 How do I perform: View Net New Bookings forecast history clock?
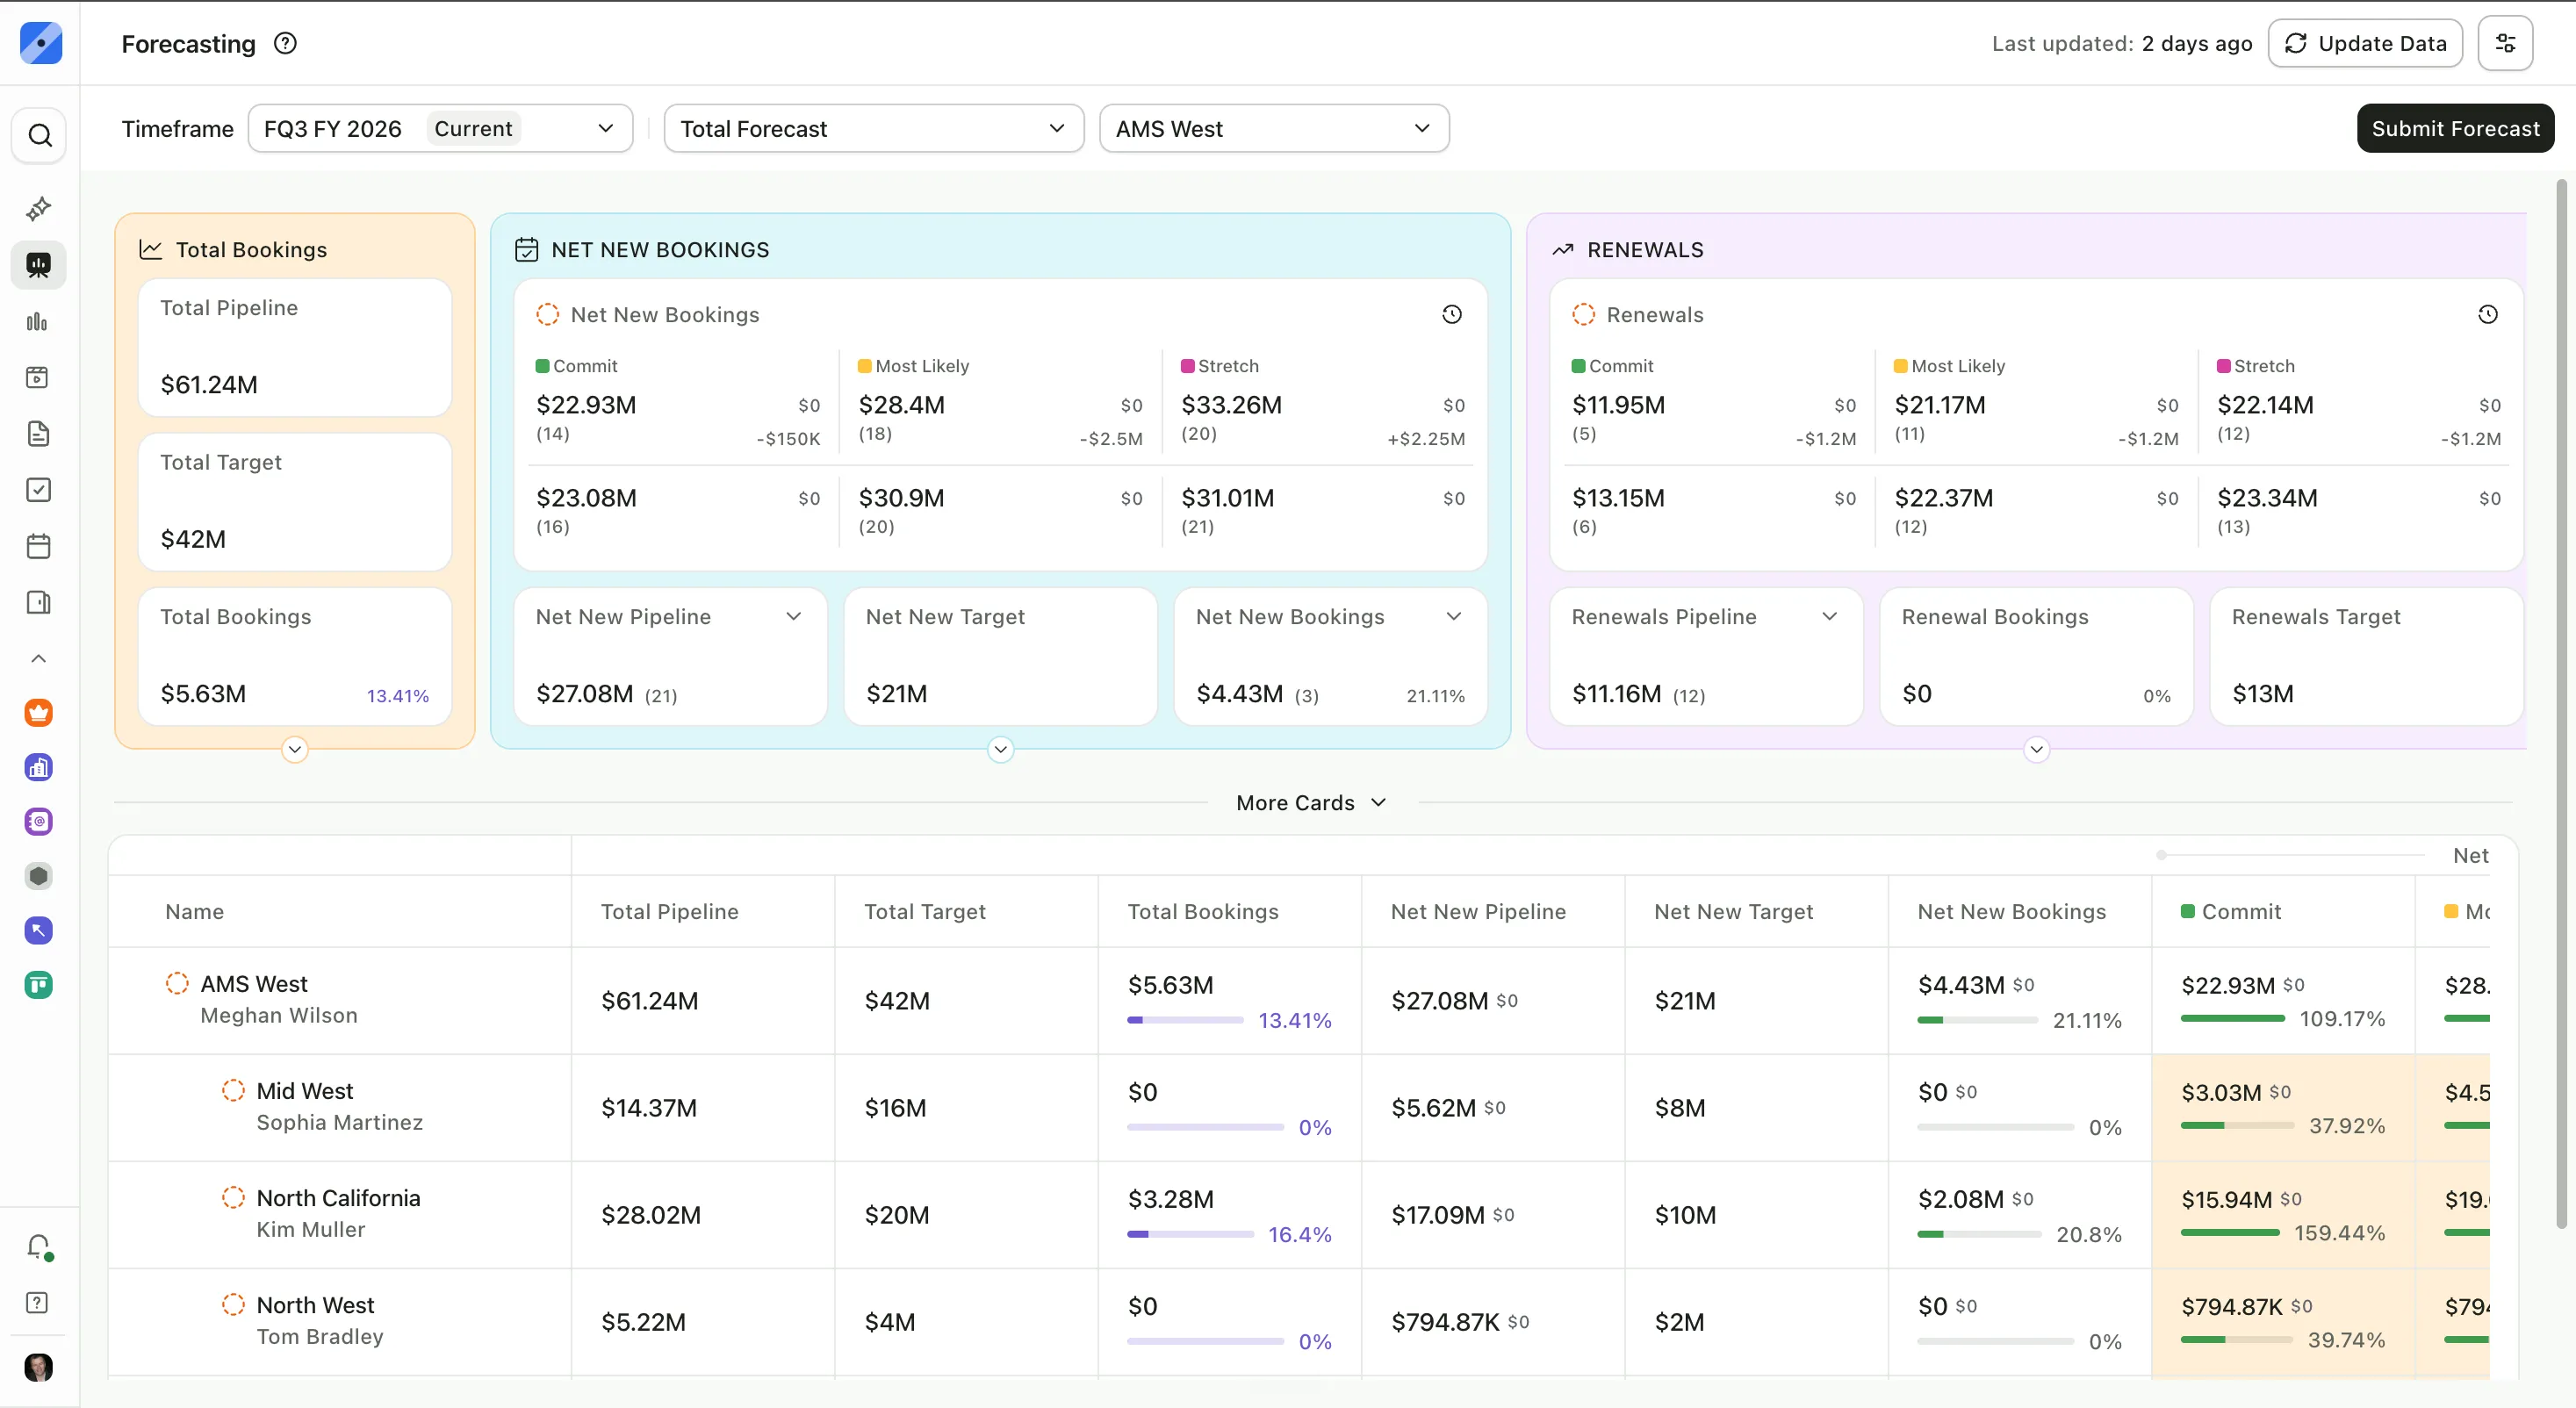1452,314
